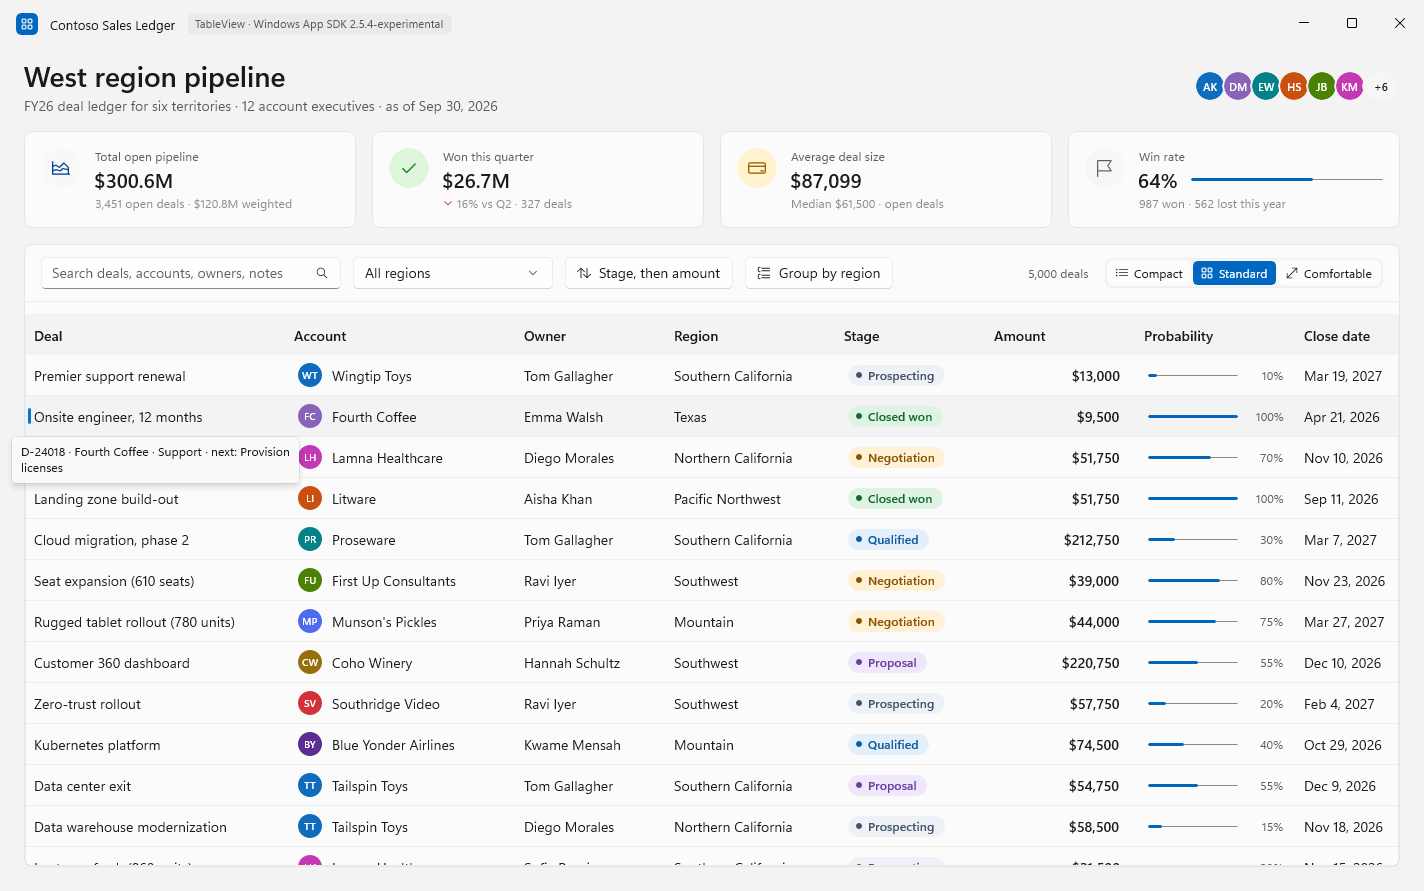
Task: Click the Negotiation badge for Lamna Healthcare
Action: pos(896,458)
